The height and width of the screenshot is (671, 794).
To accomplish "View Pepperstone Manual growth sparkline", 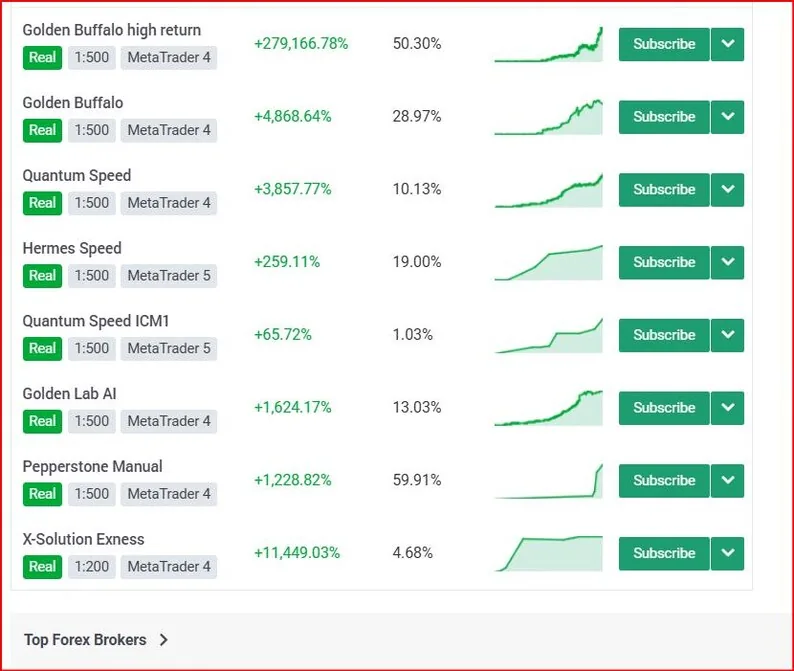I will (x=549, y=481).
